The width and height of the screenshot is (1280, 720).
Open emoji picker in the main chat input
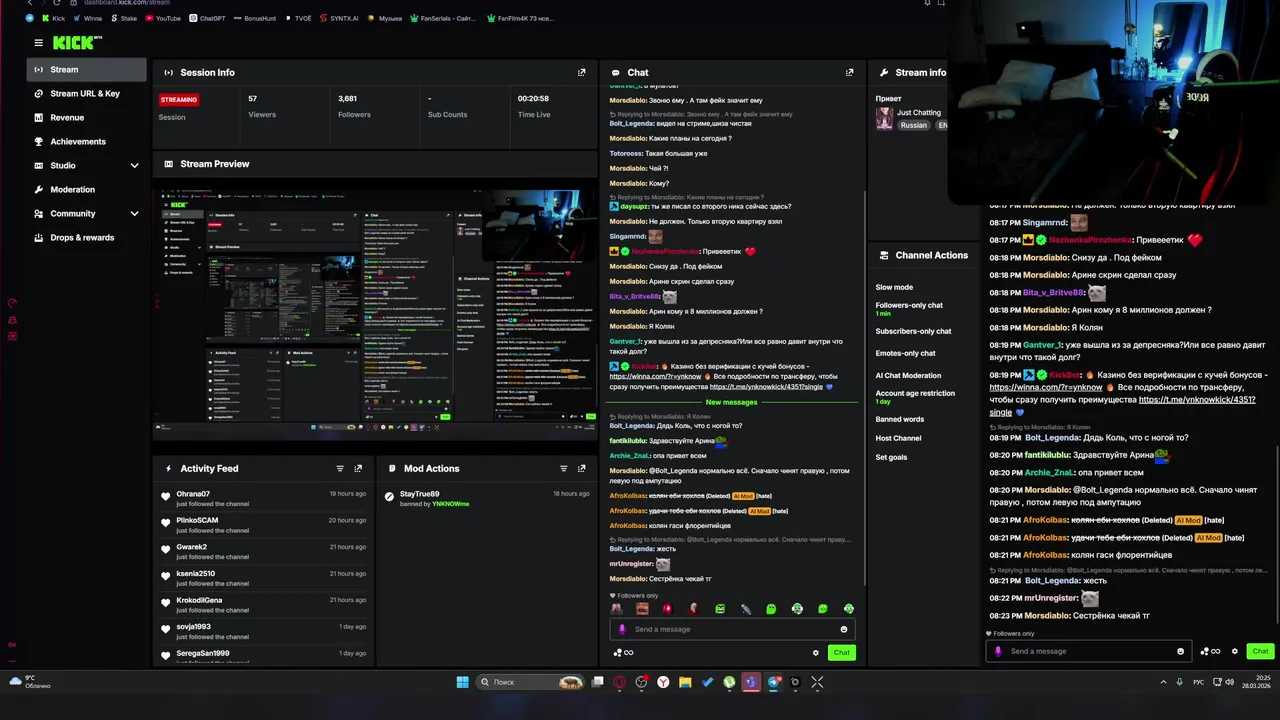pyautogui.click(x=844, y=629)
